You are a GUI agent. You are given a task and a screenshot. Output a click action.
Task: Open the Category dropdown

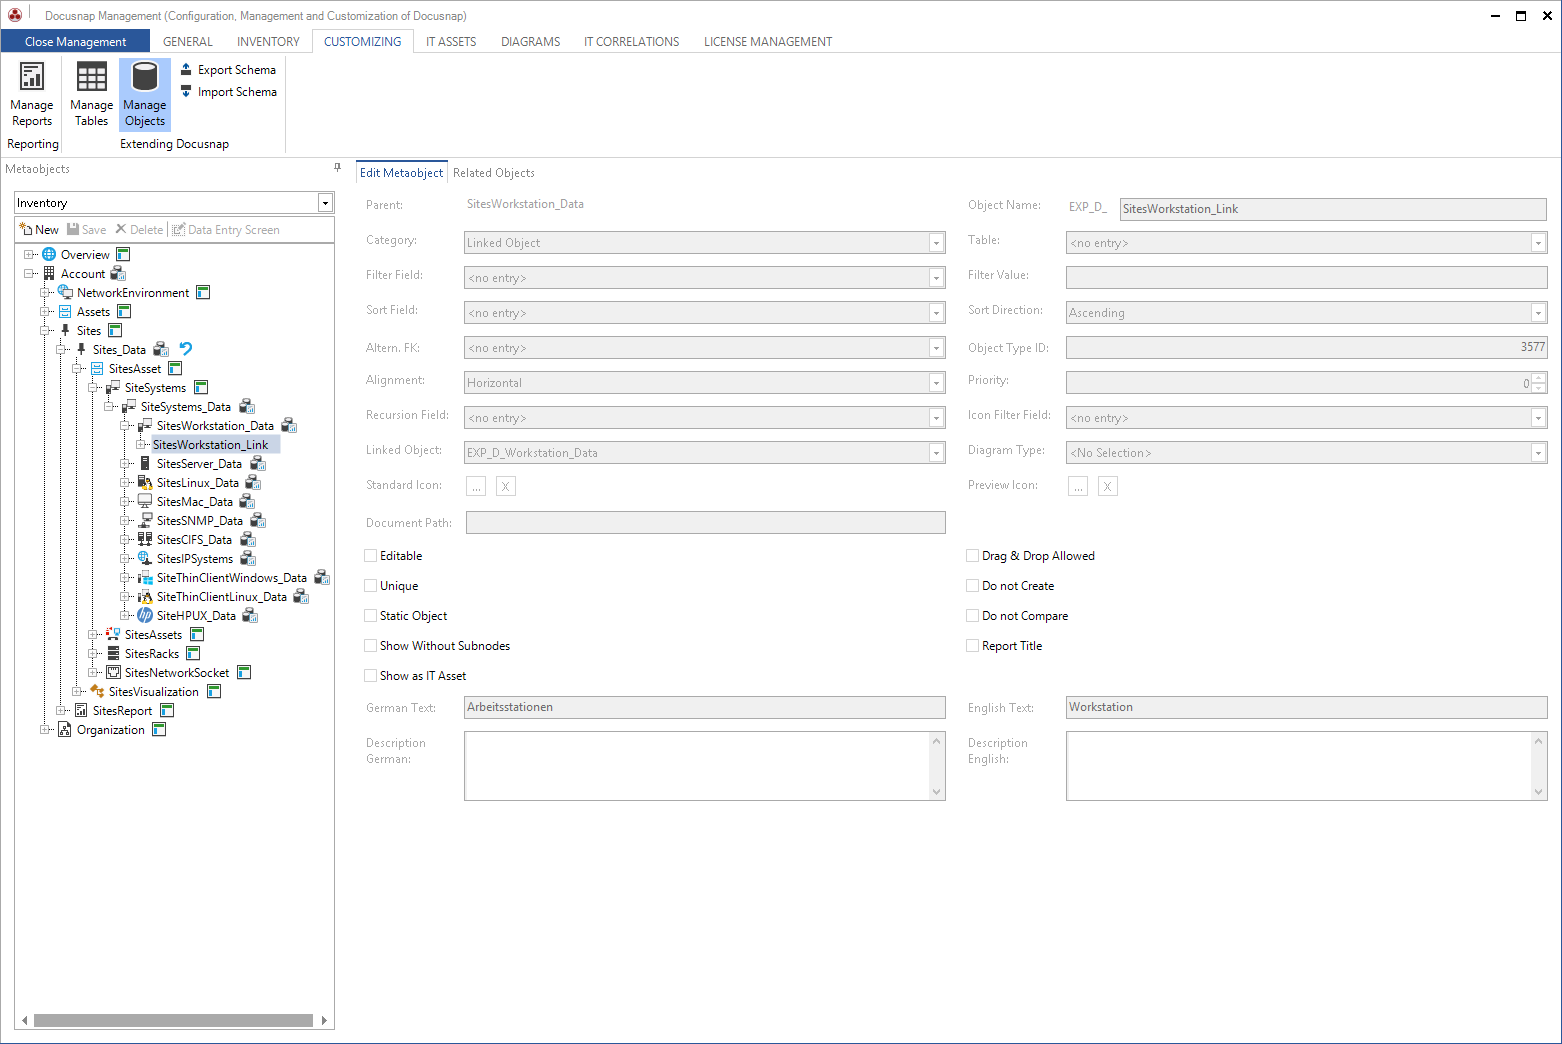(x=936, y=243)
